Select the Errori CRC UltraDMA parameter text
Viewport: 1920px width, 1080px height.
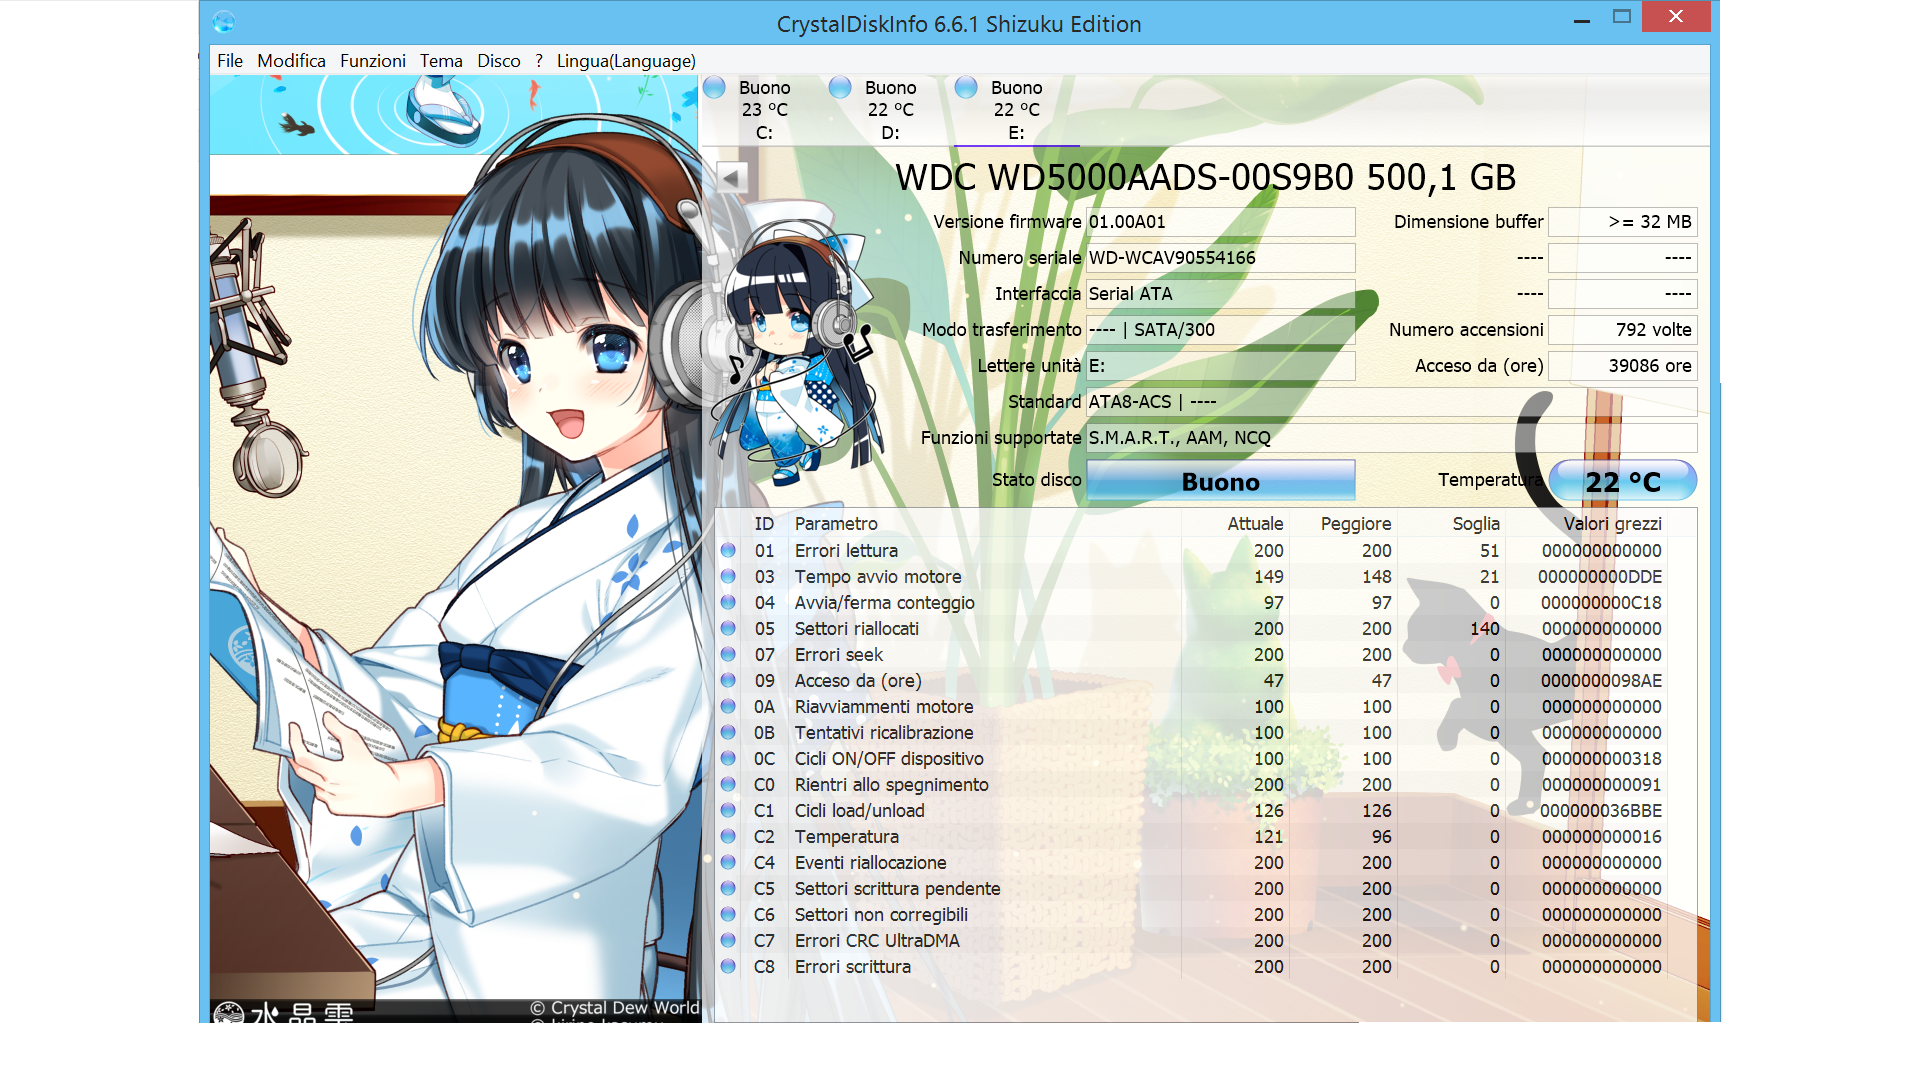(x=877, y=941)
